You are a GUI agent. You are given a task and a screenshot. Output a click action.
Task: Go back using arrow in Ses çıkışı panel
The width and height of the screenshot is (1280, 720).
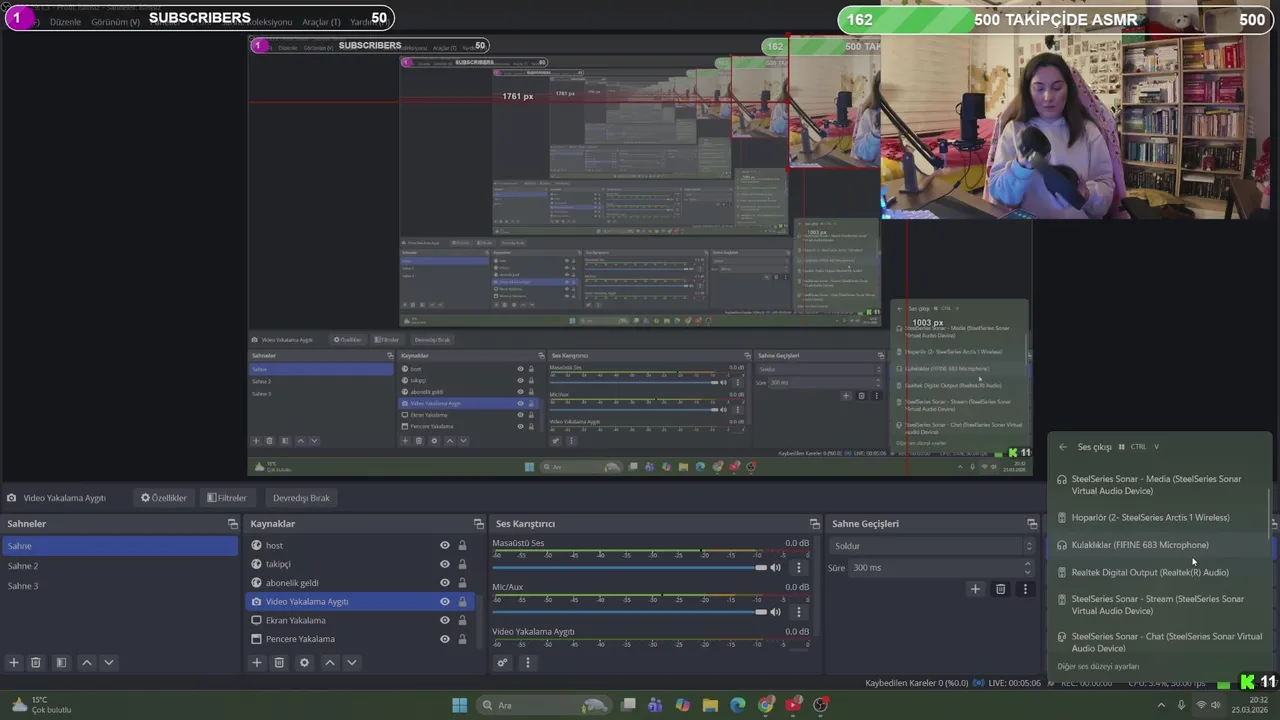tap(1063, 447)
